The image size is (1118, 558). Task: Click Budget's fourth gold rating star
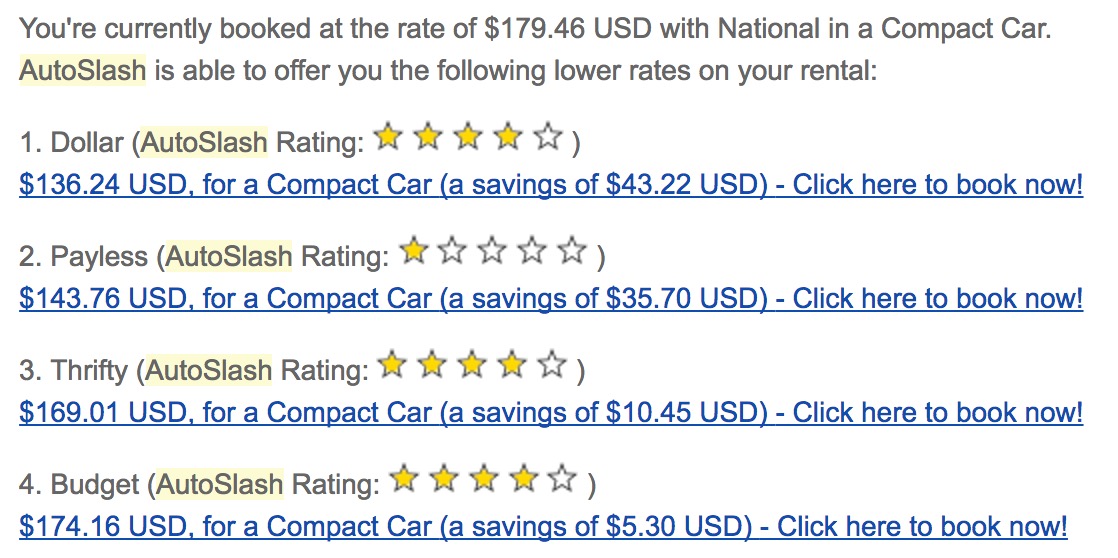[524, 480]
